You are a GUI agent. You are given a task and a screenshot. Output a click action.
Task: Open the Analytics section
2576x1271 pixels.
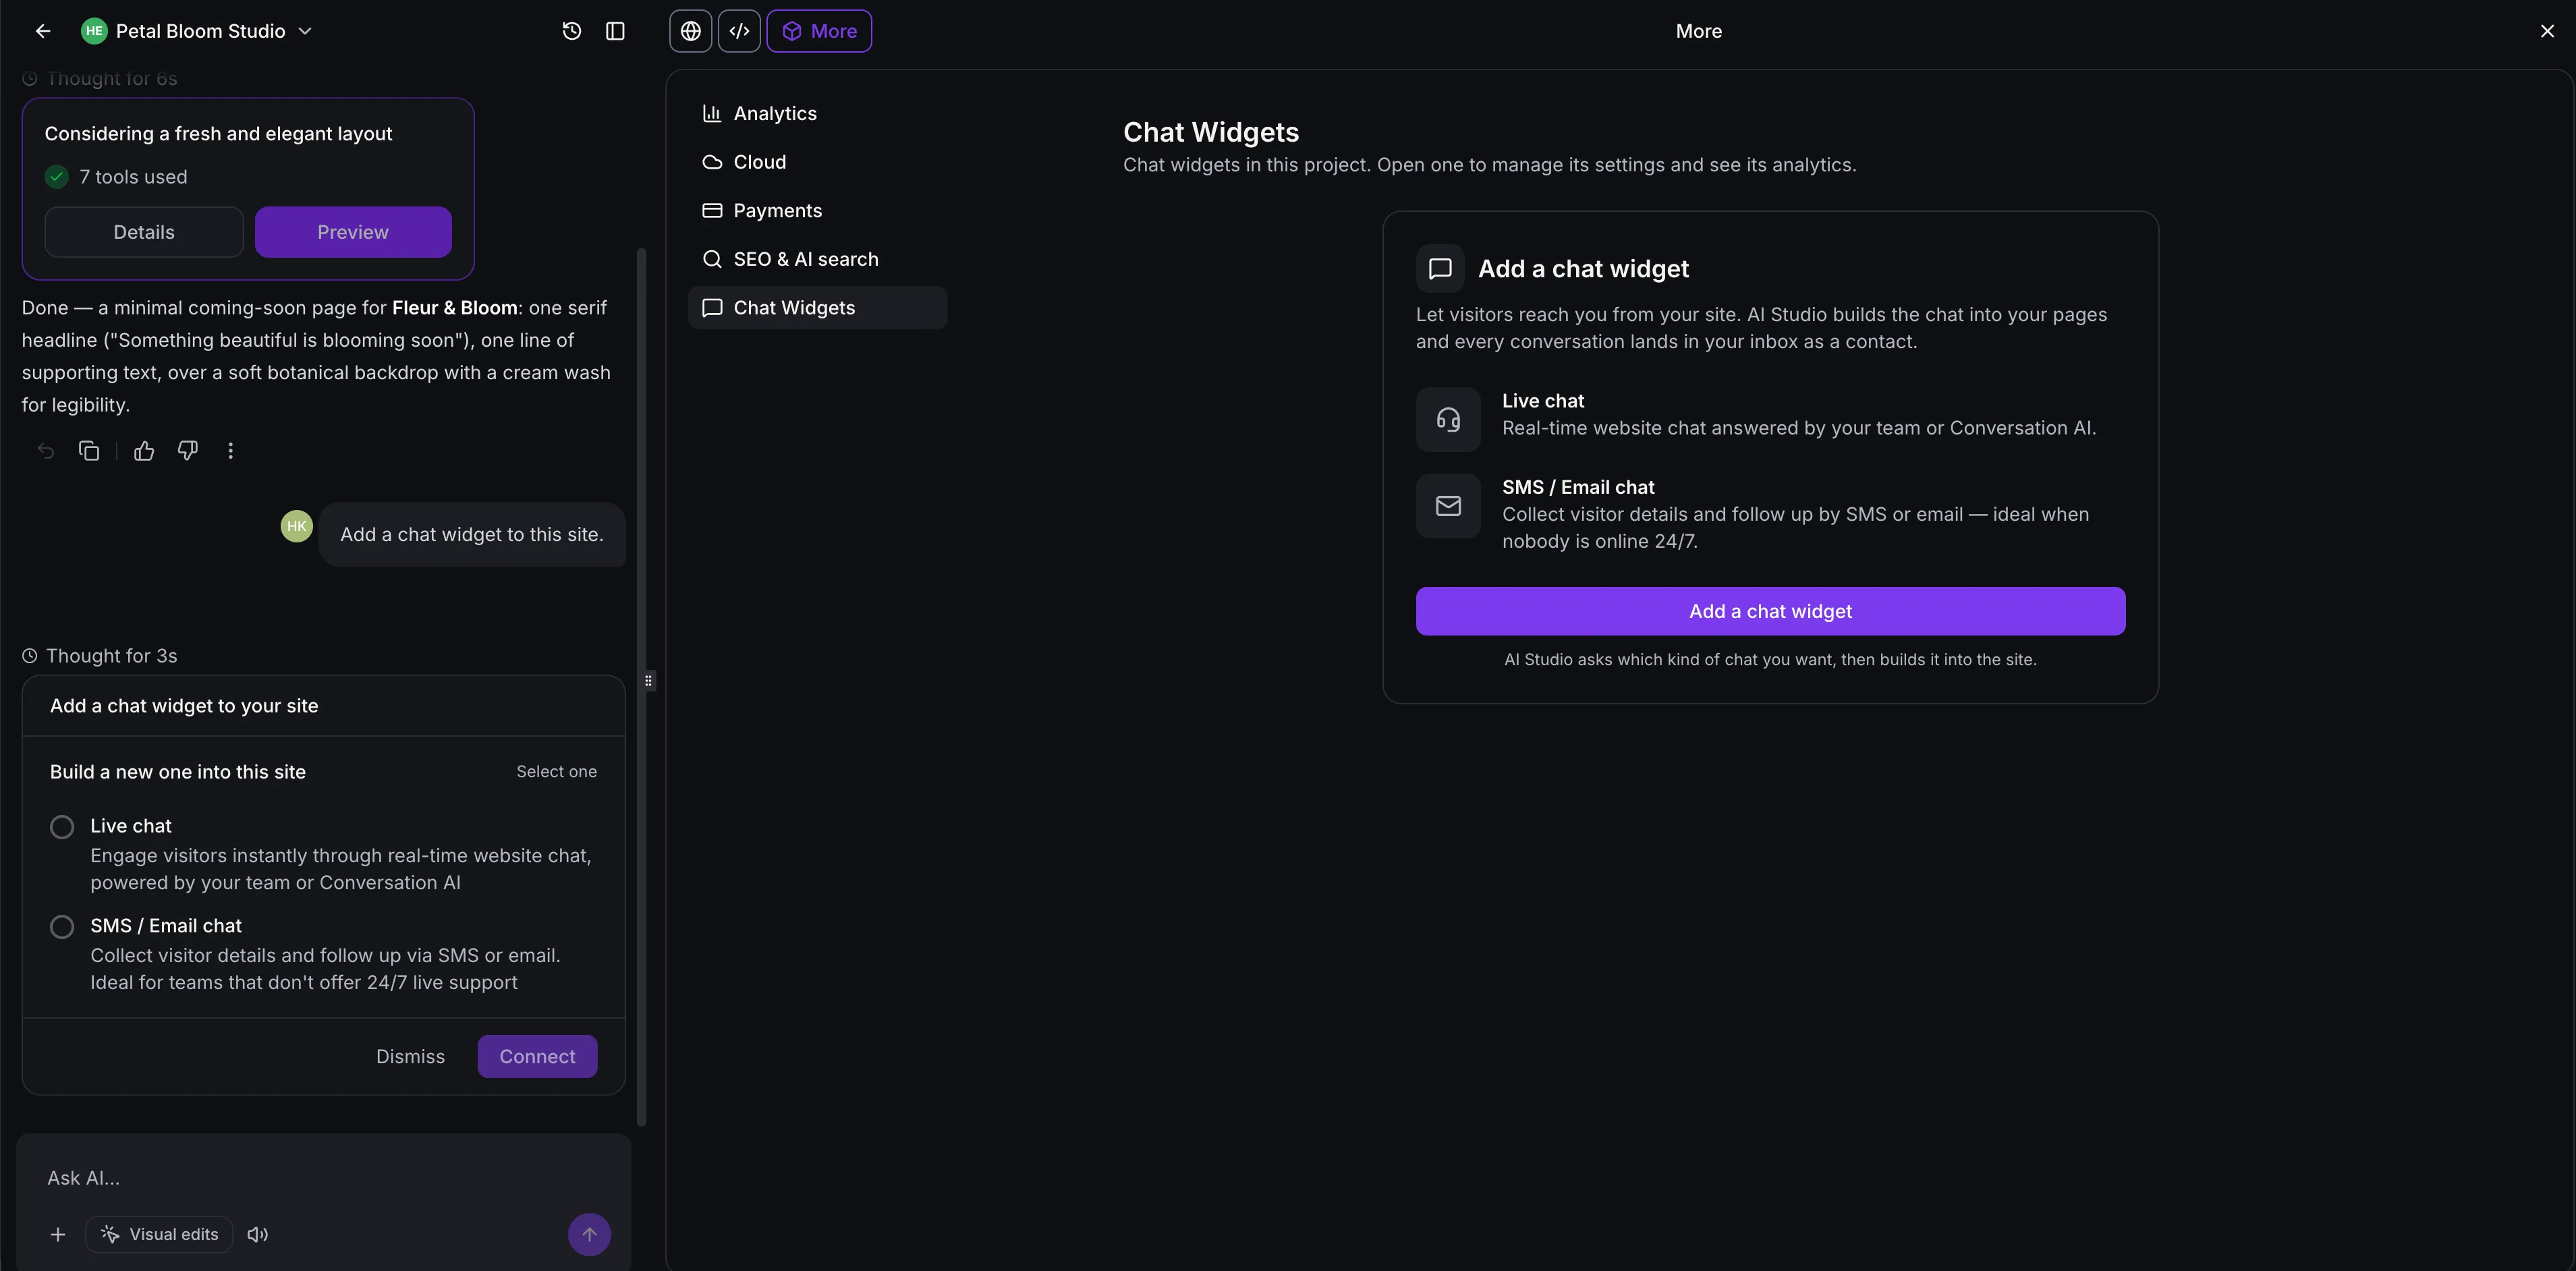(x=817, y=113)
